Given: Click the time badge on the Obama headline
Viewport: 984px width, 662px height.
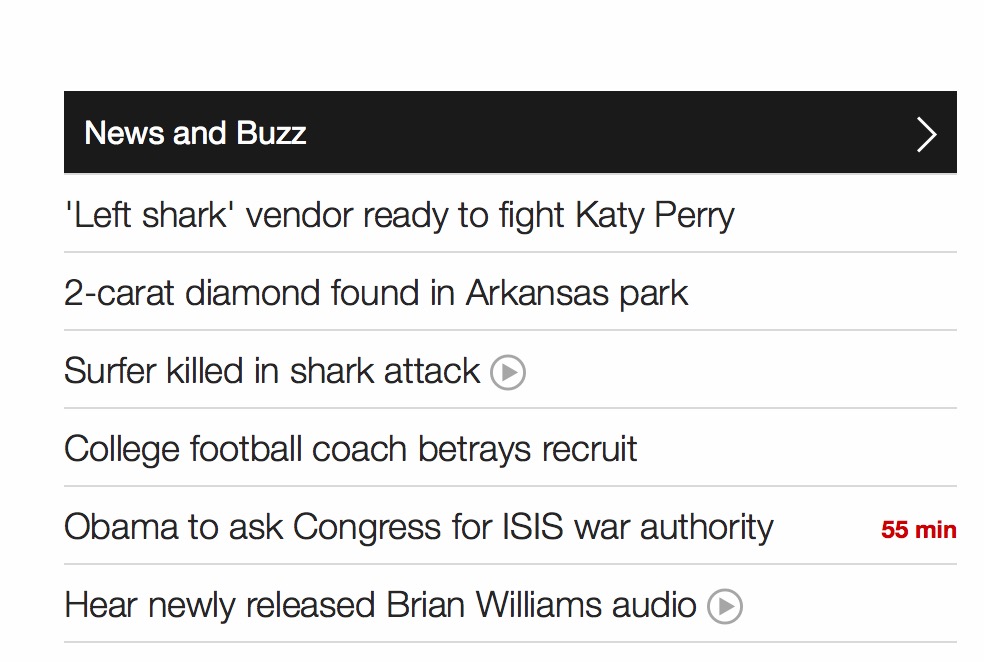Looking at the screenshot, I should click(x=918, y=530).
